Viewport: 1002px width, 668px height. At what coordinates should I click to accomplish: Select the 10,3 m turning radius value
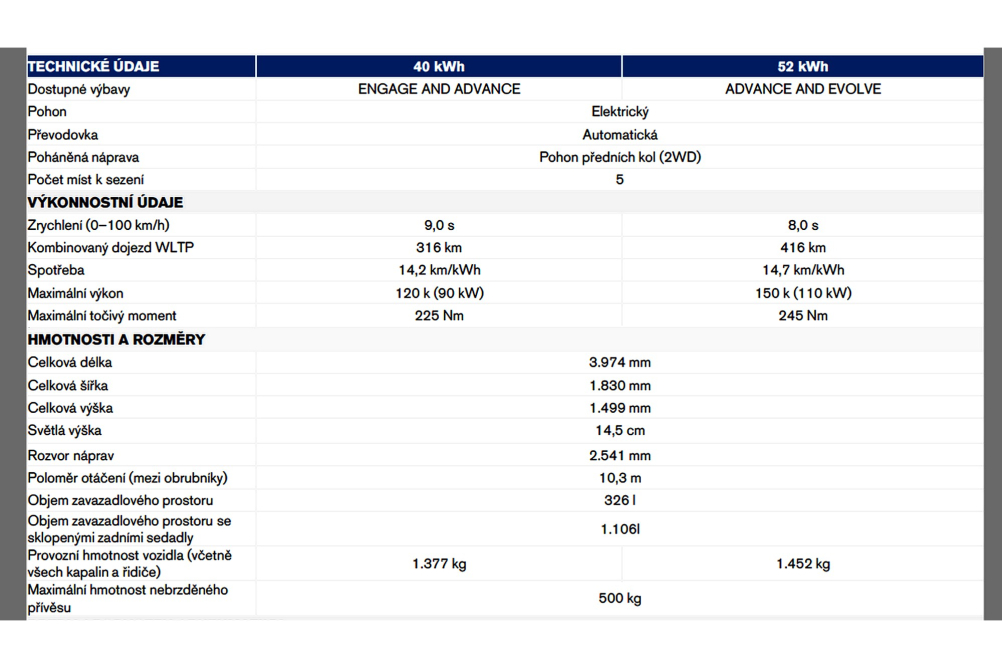(x=620, y=479)
